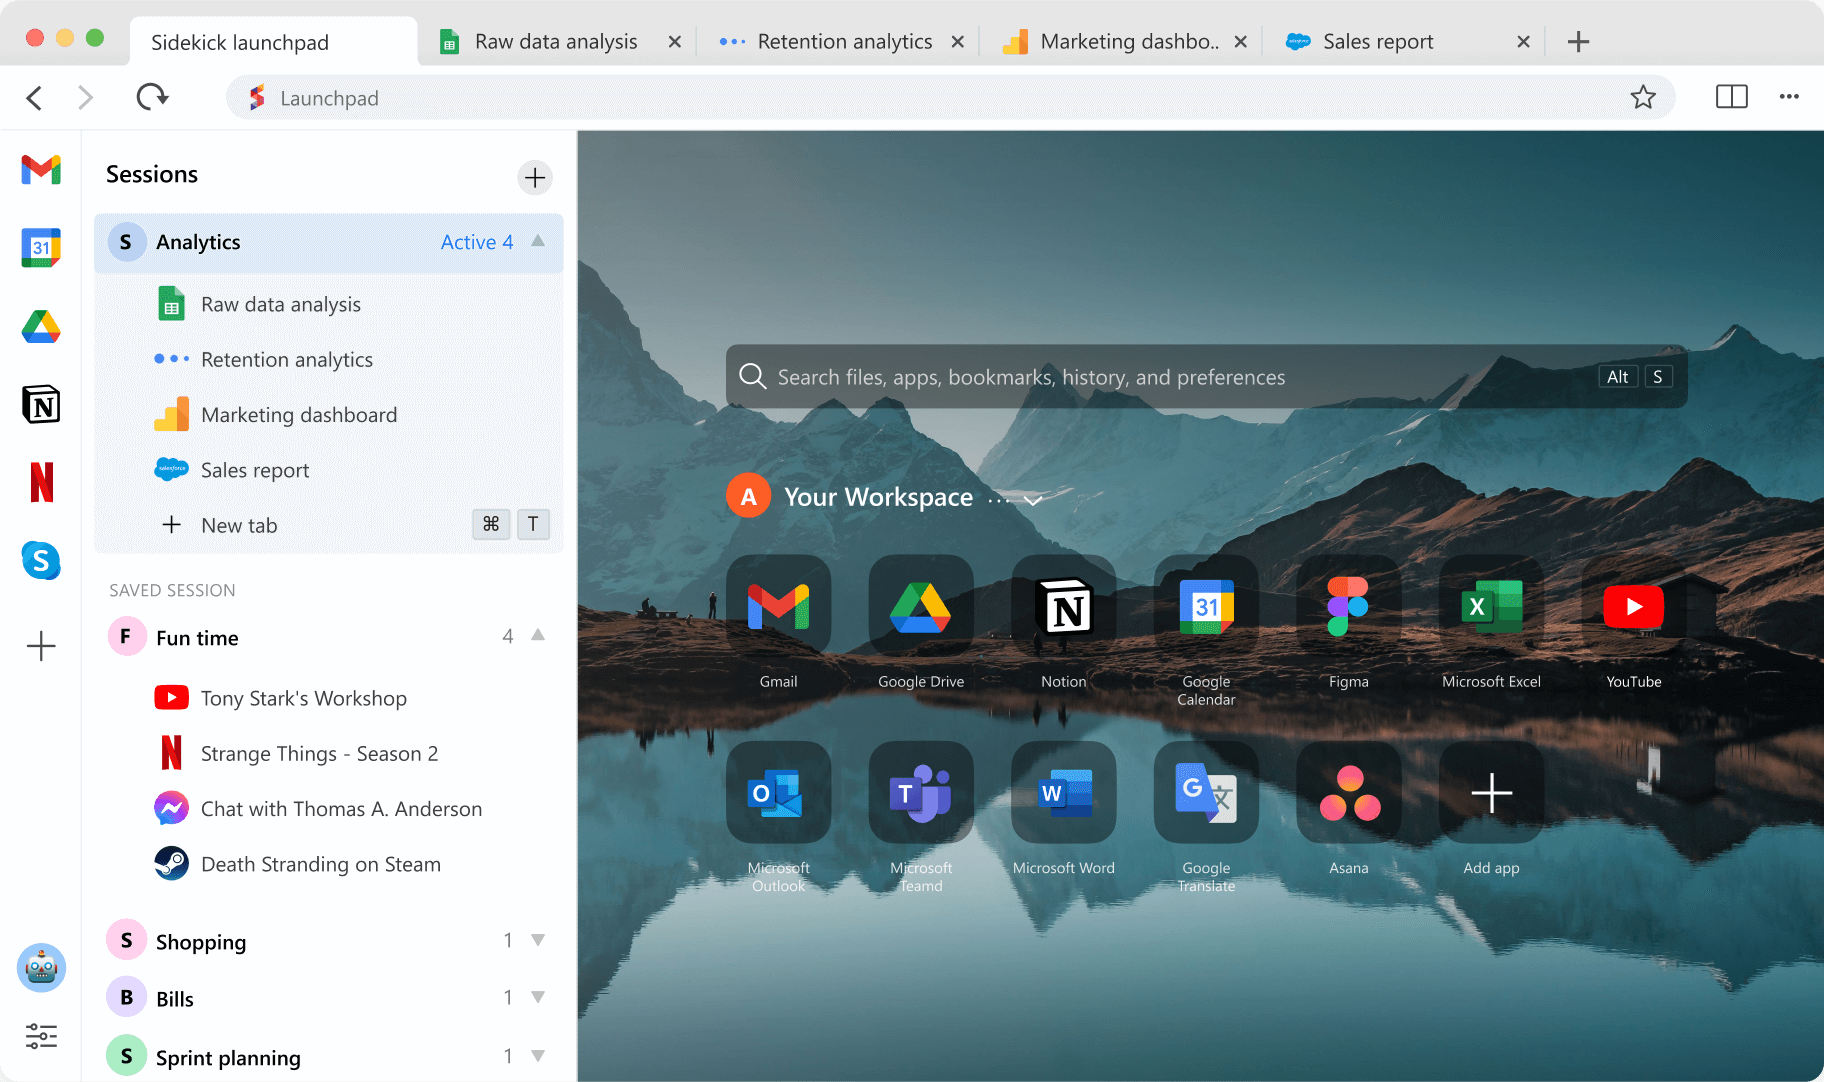The width and height of the screenshot is (1824, 1082).
Task: Close the Retention analytics tab
Action: pos(957,42)
